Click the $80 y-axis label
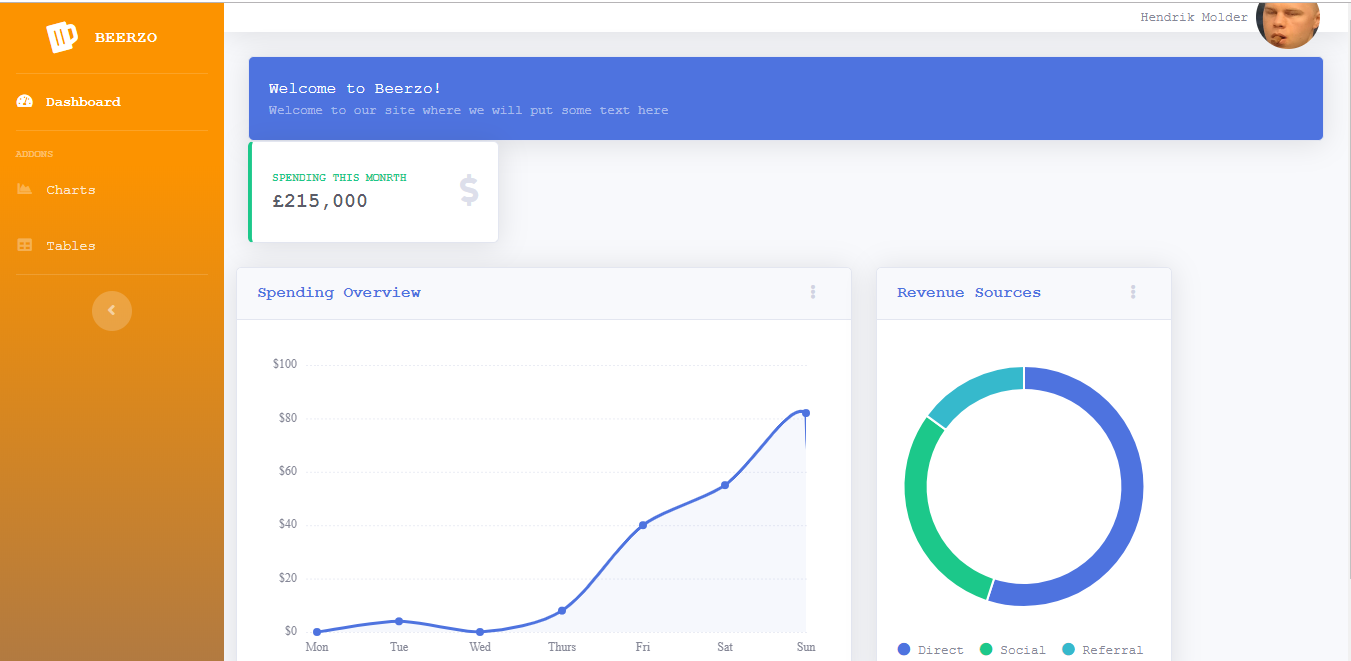This screenshot has width=1351, height=661. tap(288, 418)
